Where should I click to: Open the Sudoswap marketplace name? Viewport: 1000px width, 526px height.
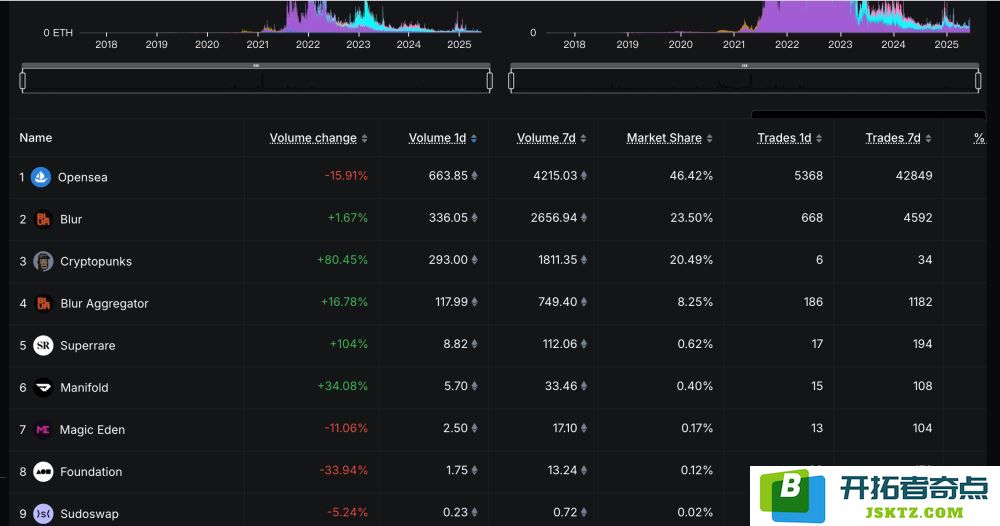89,514
